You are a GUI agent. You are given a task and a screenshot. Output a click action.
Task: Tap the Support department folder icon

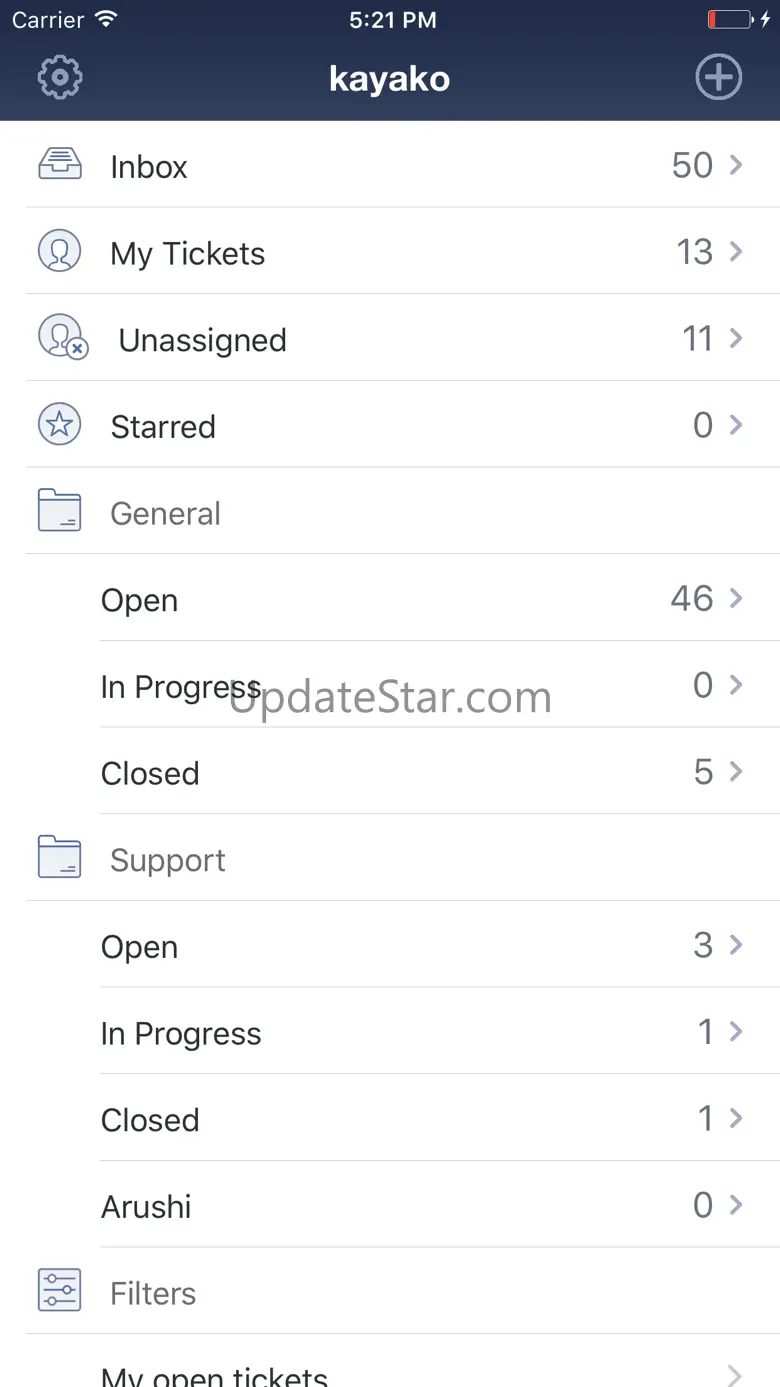60,858
